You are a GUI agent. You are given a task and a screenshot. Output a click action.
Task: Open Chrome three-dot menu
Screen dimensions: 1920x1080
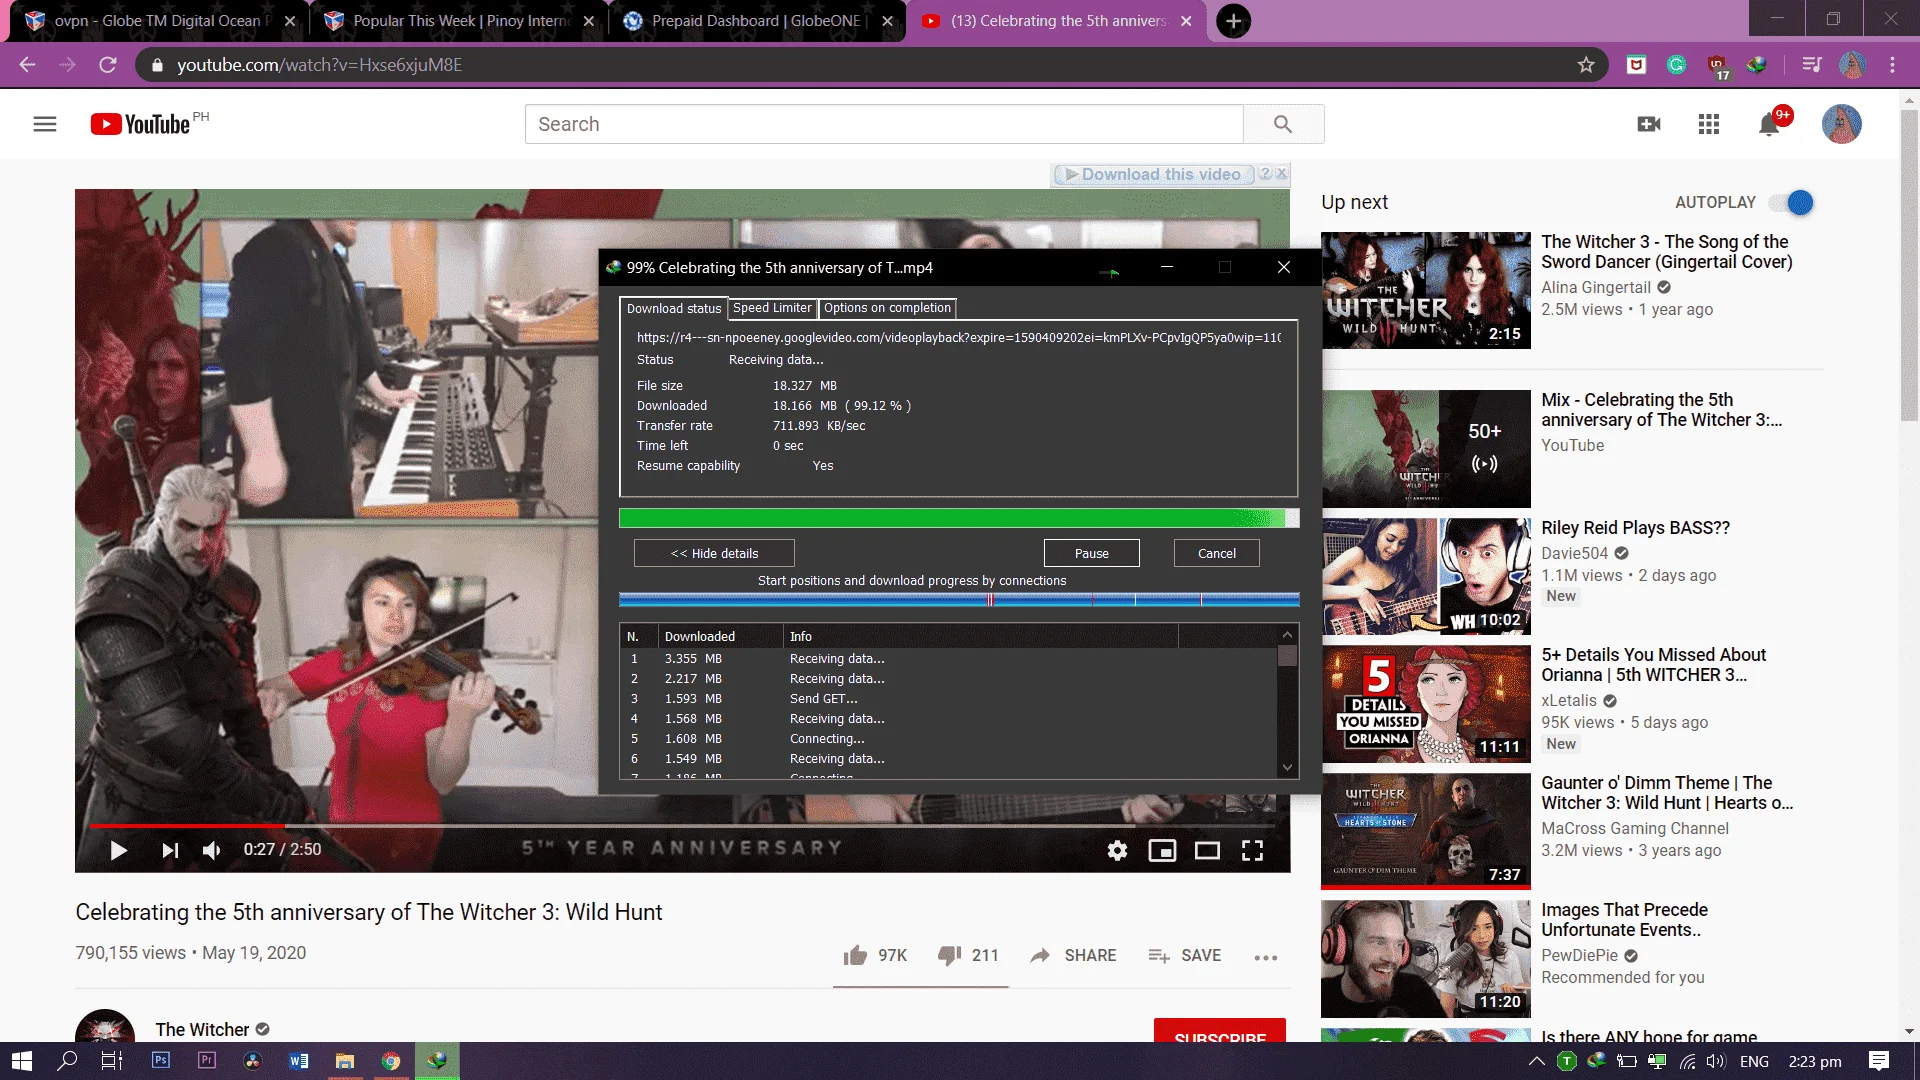click(1892, 65)
